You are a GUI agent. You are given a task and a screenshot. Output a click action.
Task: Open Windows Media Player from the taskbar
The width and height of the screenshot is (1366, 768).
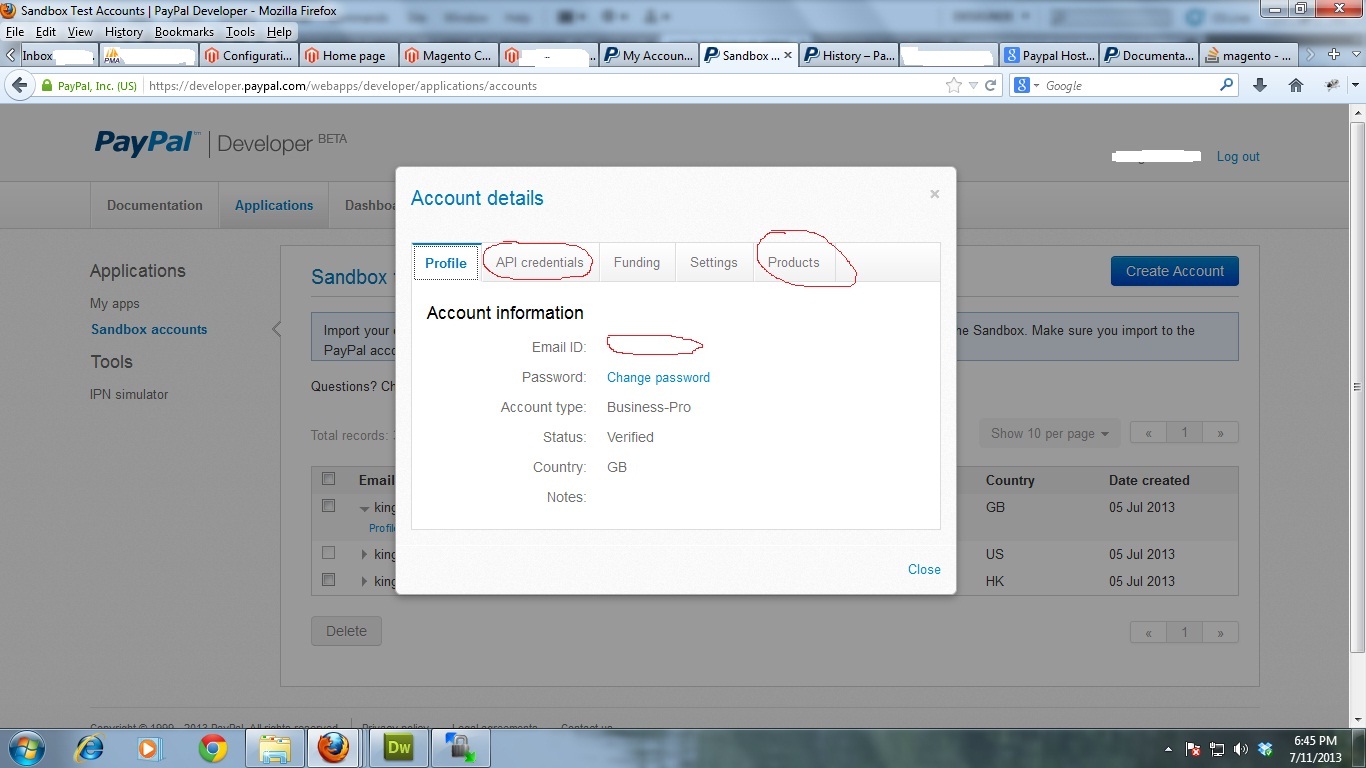149,748
